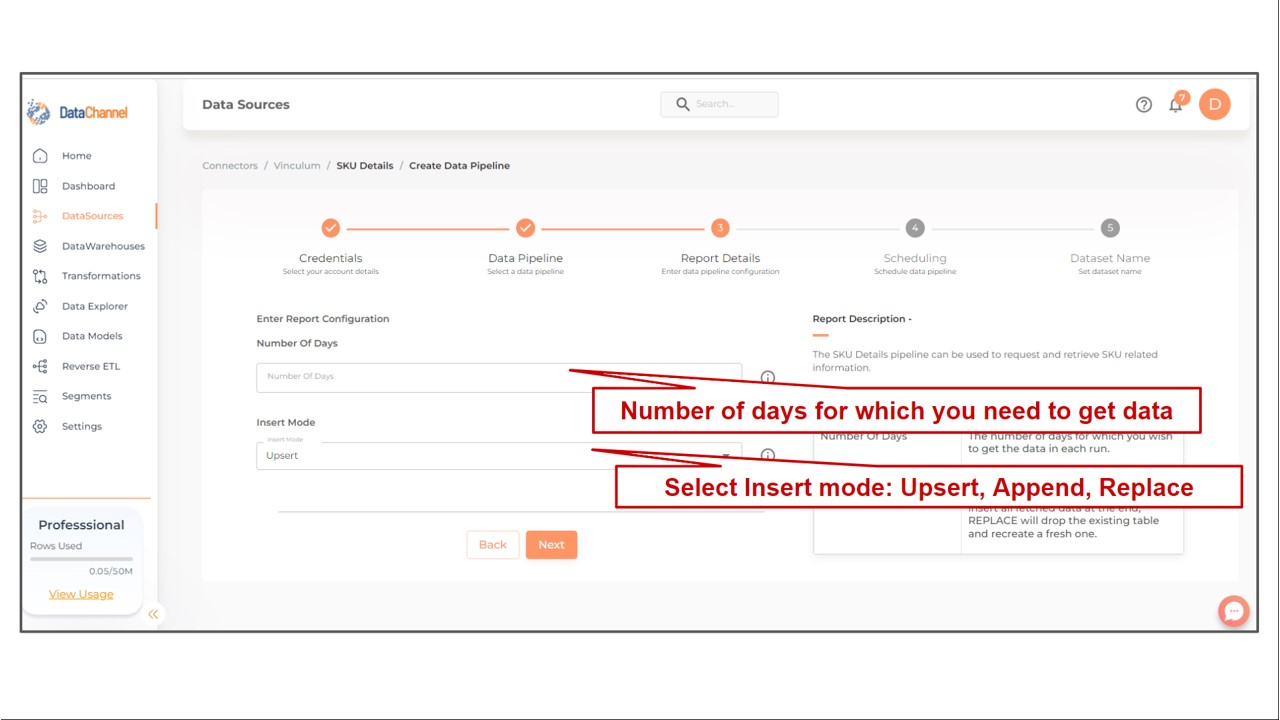1280x720 pixels.
Task: Click the Reverse ETL icon
Action: coord(40,366)
